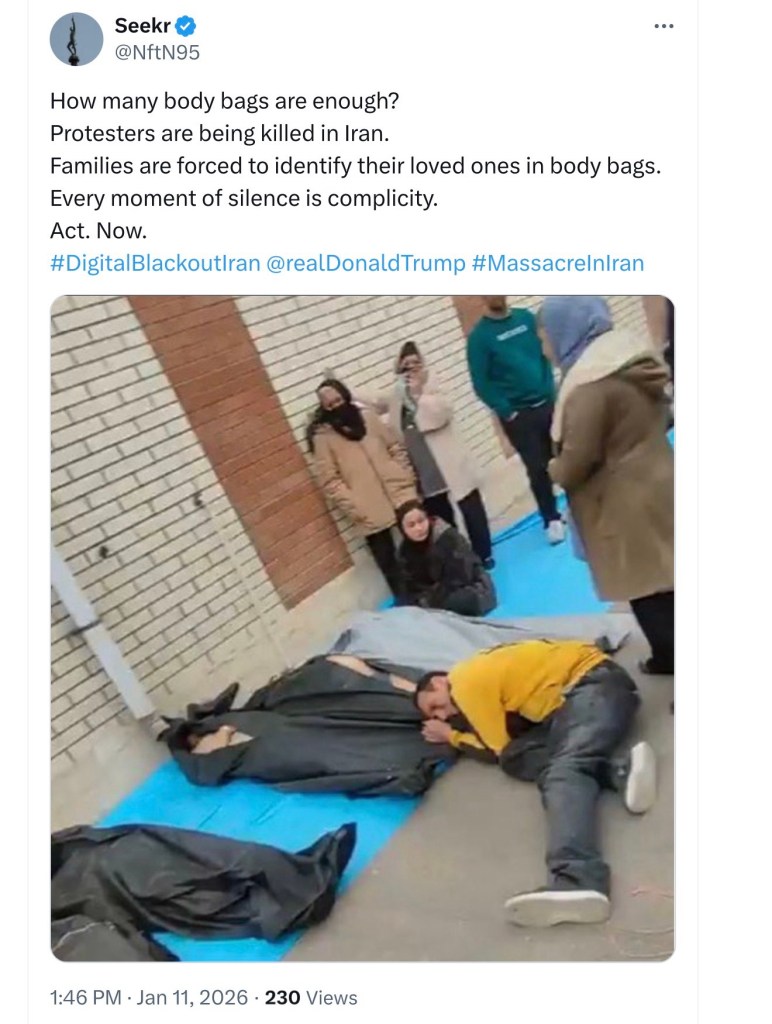
Task: Click the Views label
Action: click(332, 997)
